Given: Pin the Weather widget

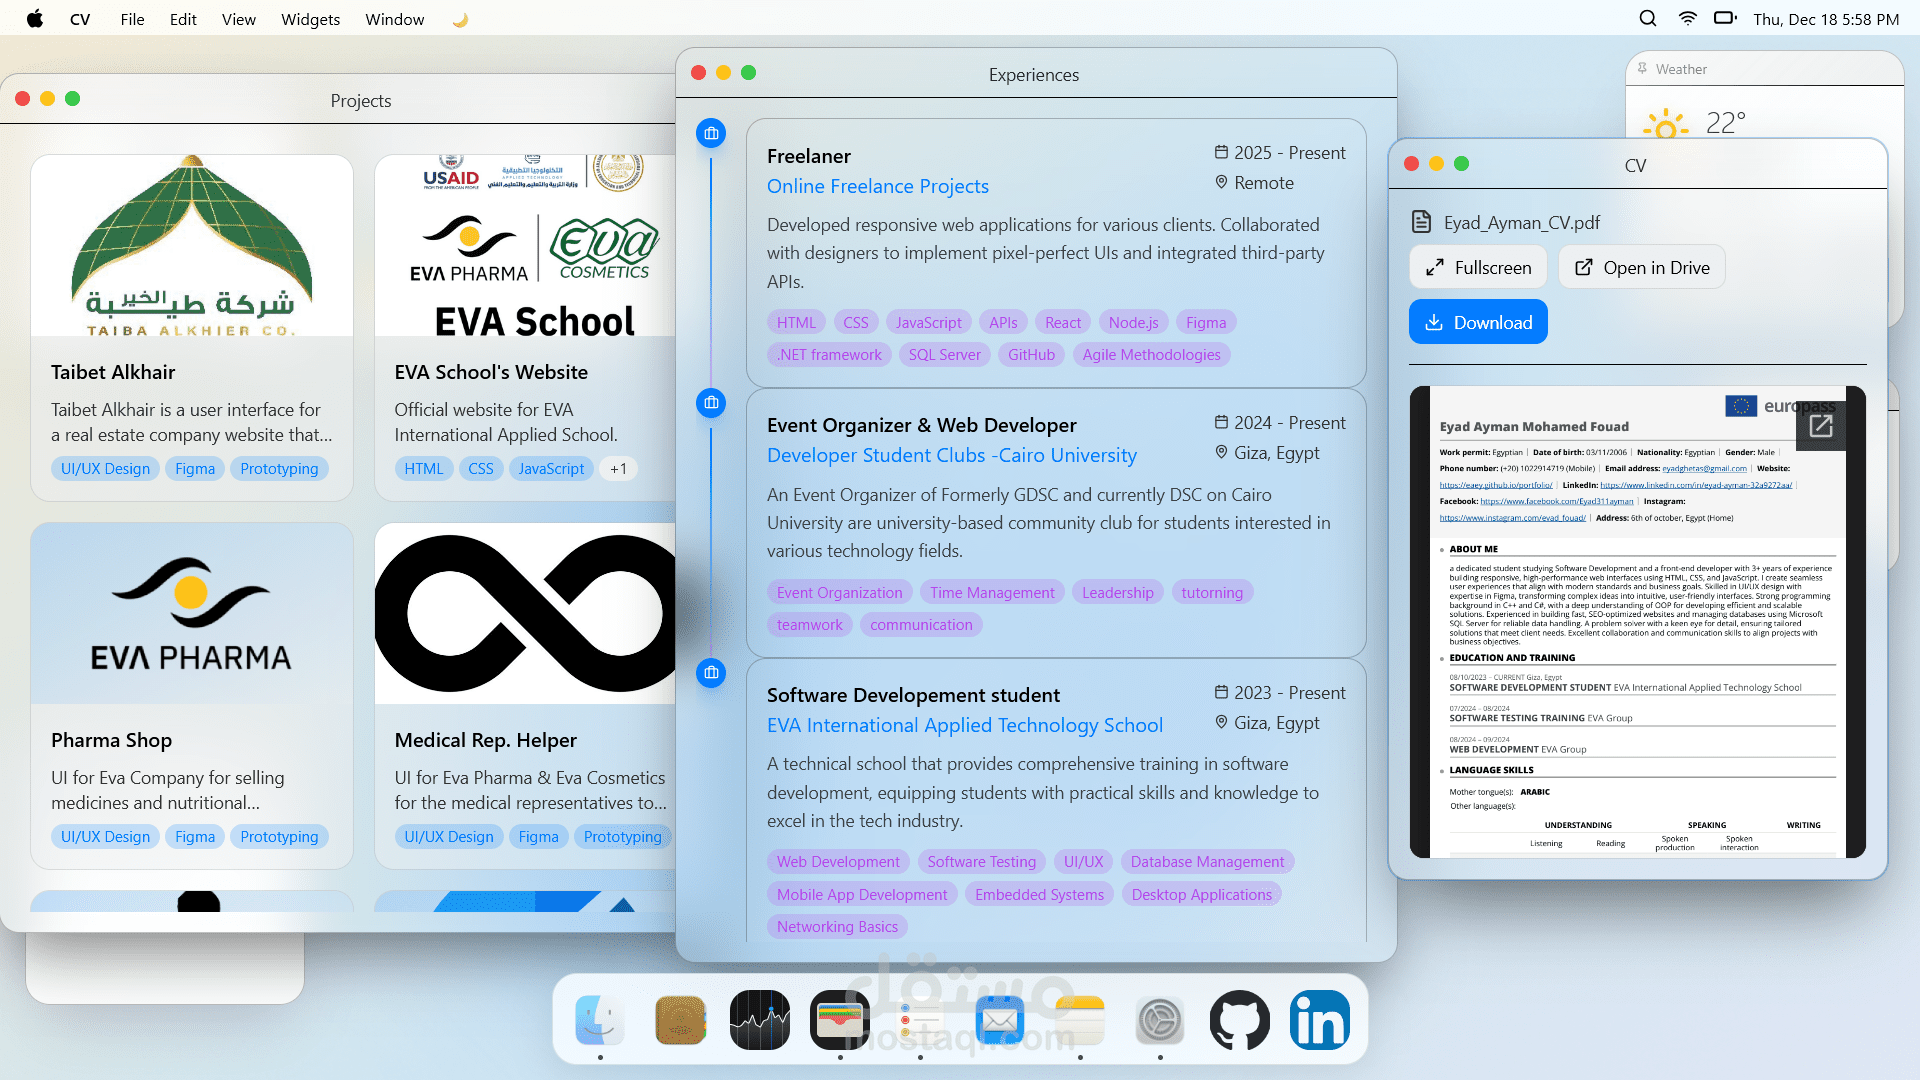Looking at the screenshot, I should 1642,69.
